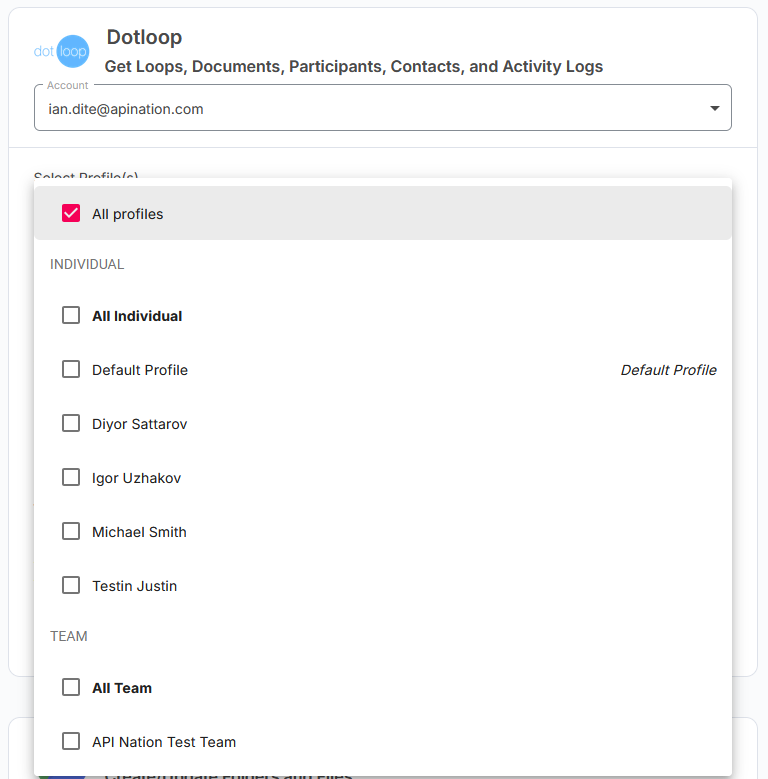Tick the Default Profile checkbox
This screenshot has height=779, width=768.
pos(71,369)
